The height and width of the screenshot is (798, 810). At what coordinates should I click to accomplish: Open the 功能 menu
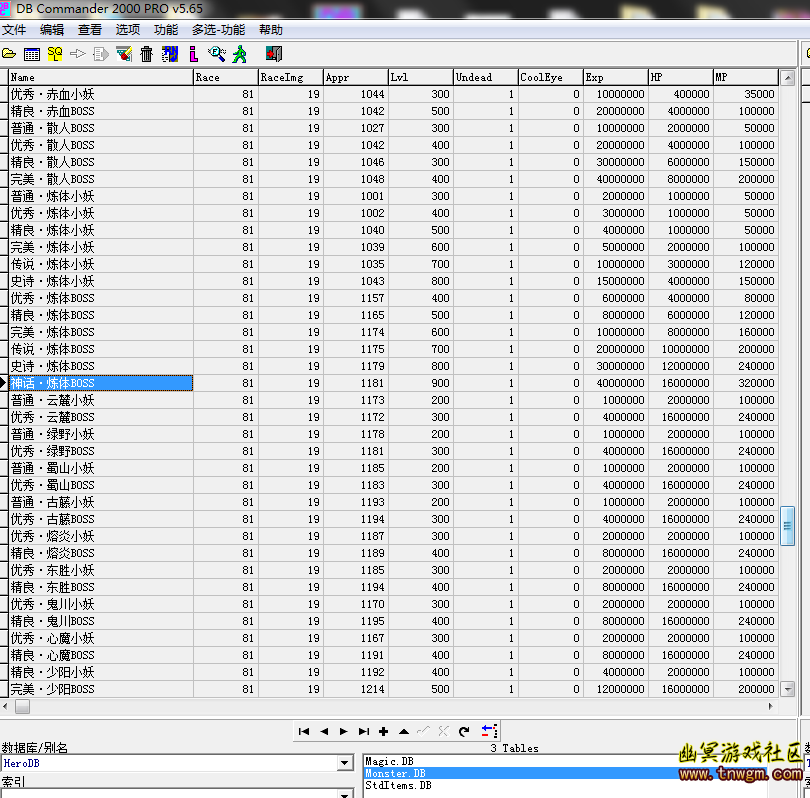pyautogui.click(x=166, y=30)
